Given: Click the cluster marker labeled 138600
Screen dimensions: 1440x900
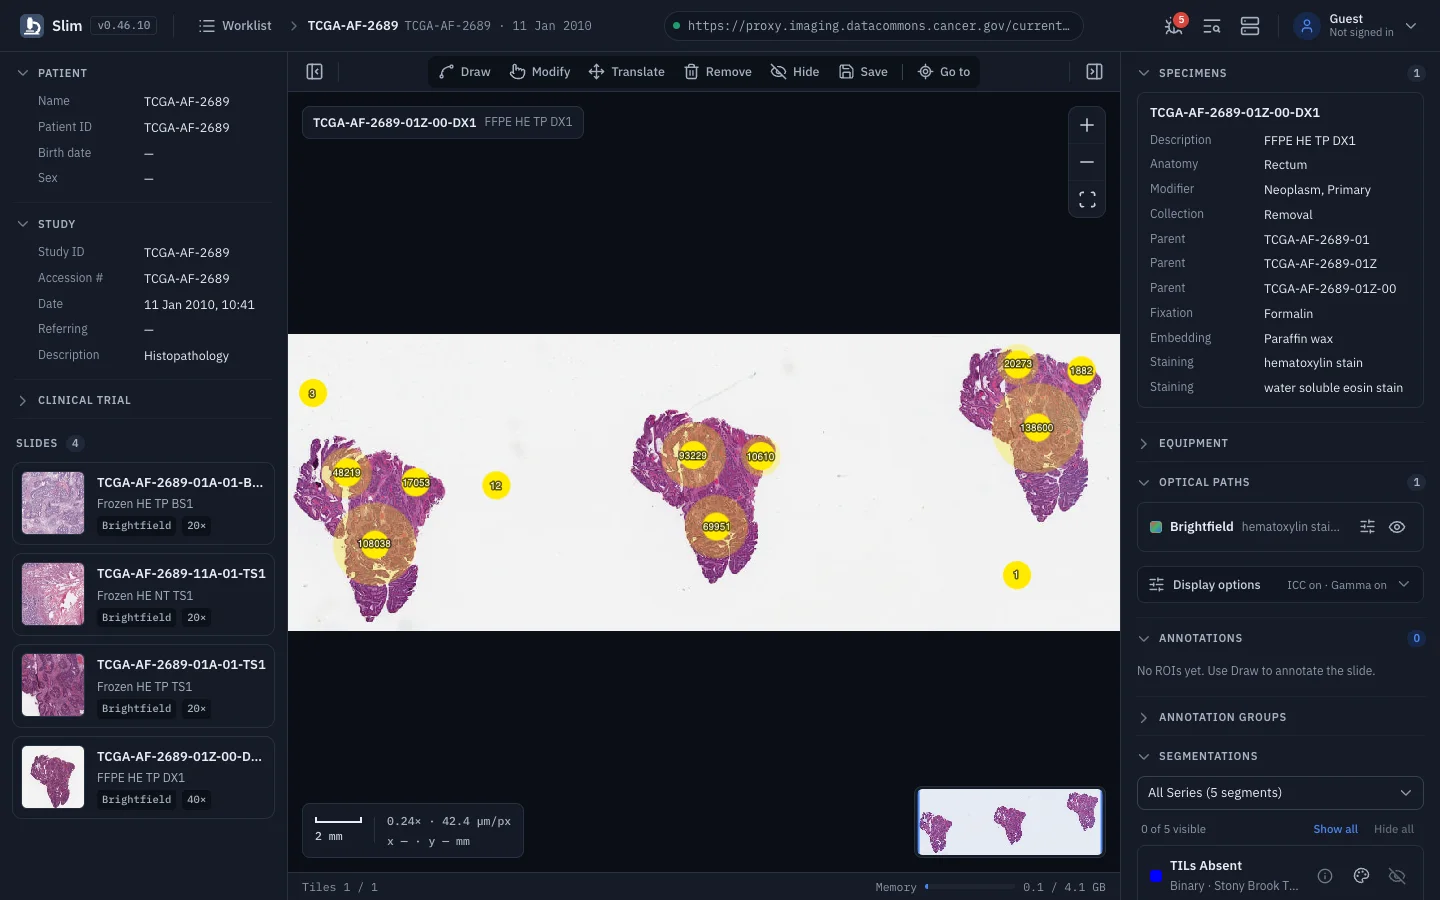Looking at the screenshot, I should 1037,427.
